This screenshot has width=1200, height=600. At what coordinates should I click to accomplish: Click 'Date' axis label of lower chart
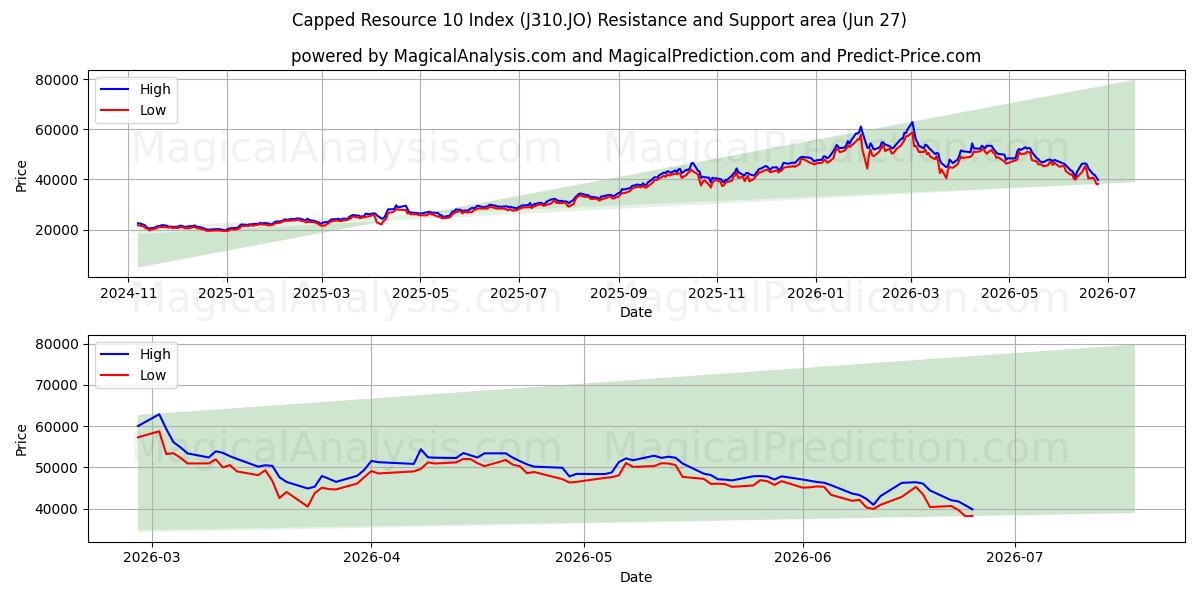(x=636, y=577)
